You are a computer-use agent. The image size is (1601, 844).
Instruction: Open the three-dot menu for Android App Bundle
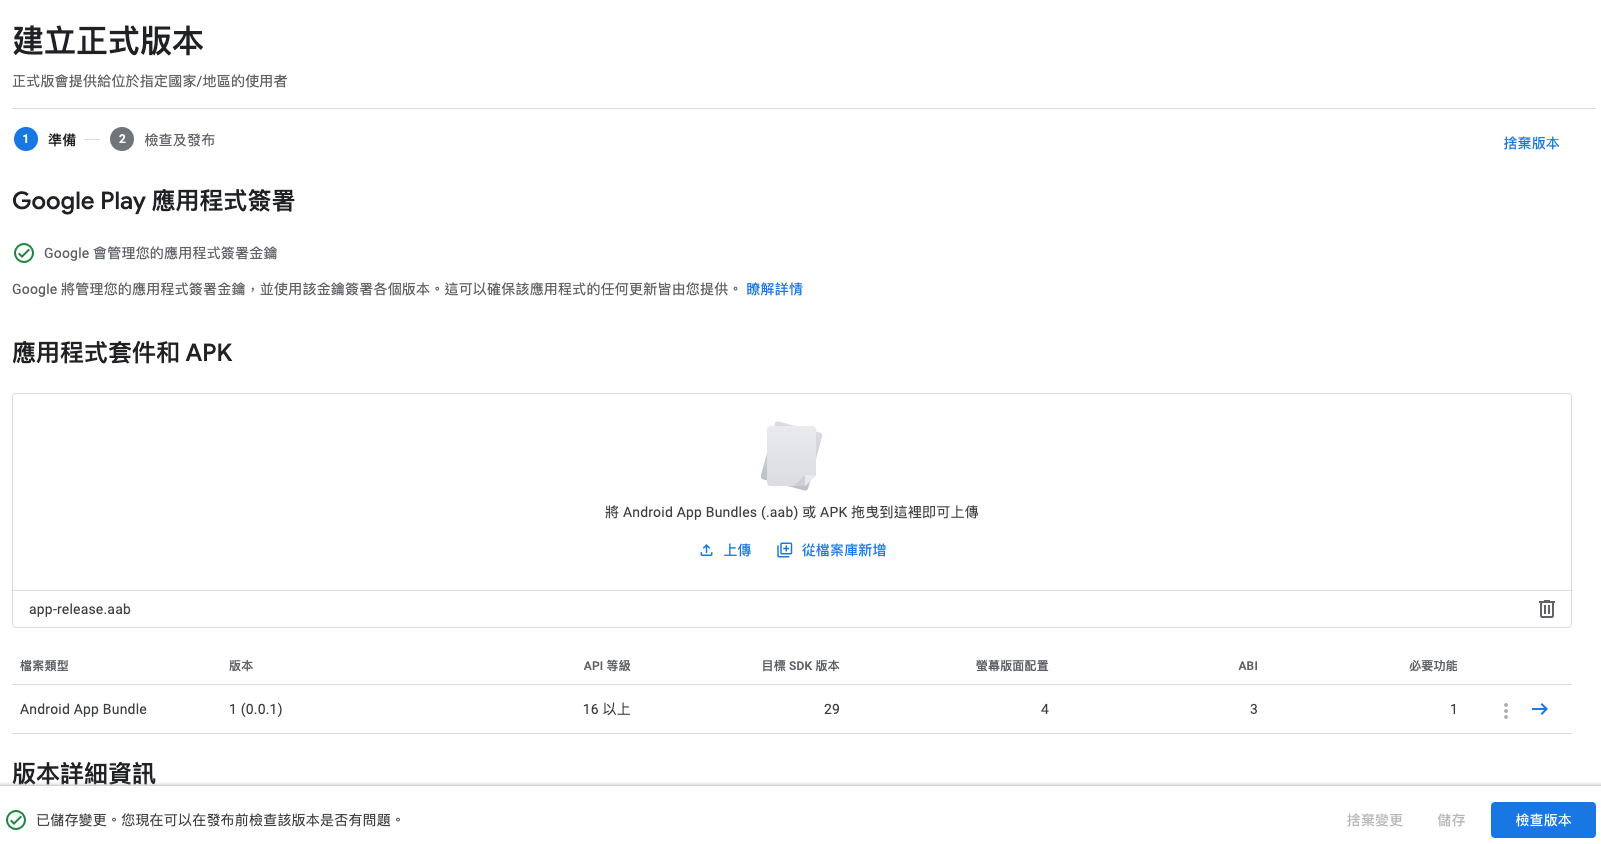coord(1505,710)
